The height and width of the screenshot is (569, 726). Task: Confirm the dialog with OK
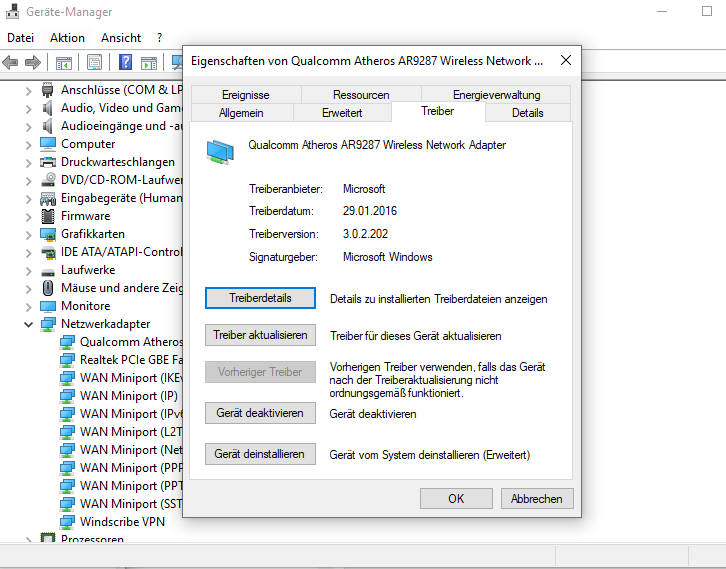click(456, 499)
